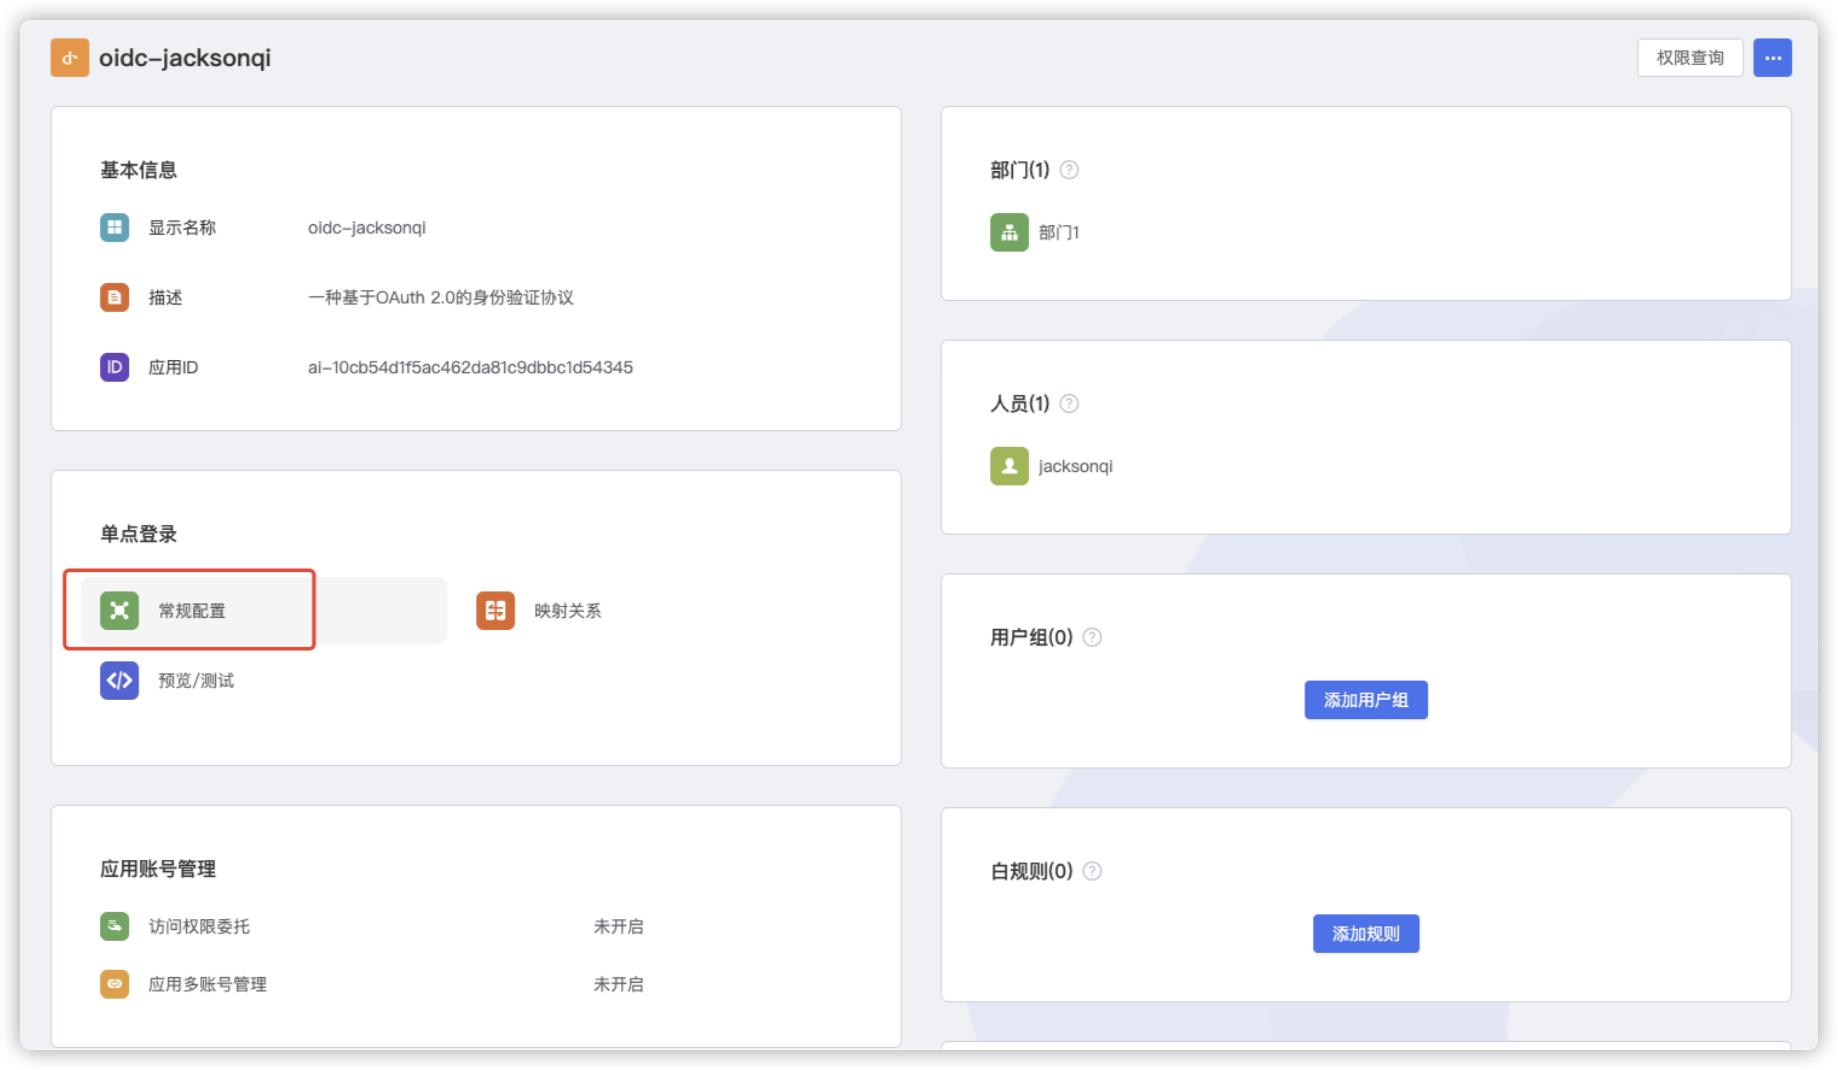
Task: Click the green jacksonqi user avatar icon
Action: click(x=1009, y=466)
